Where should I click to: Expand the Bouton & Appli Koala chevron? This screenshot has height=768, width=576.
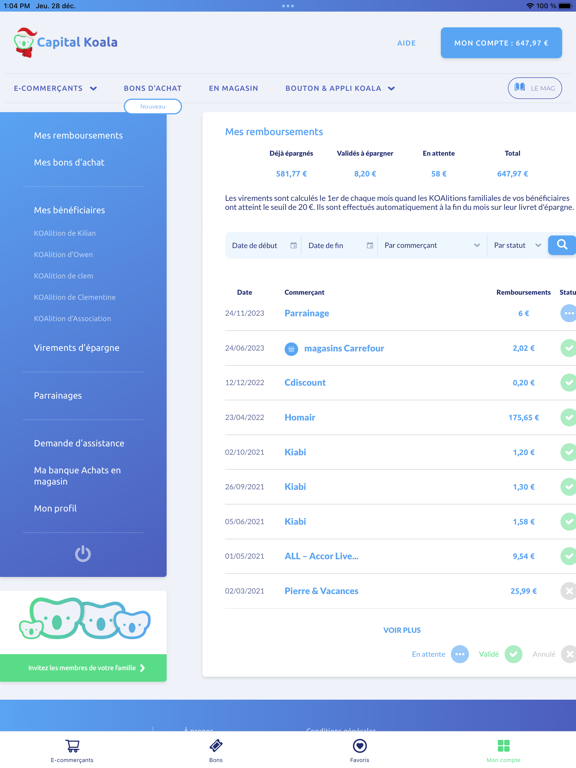click(x=391, y=89)
